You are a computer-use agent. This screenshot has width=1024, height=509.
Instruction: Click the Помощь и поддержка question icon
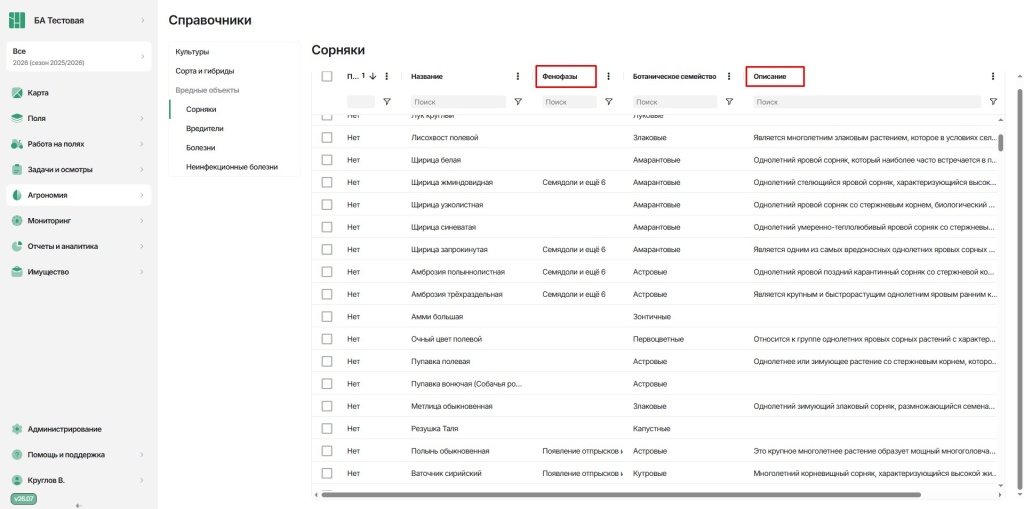[x=18, y=455]
